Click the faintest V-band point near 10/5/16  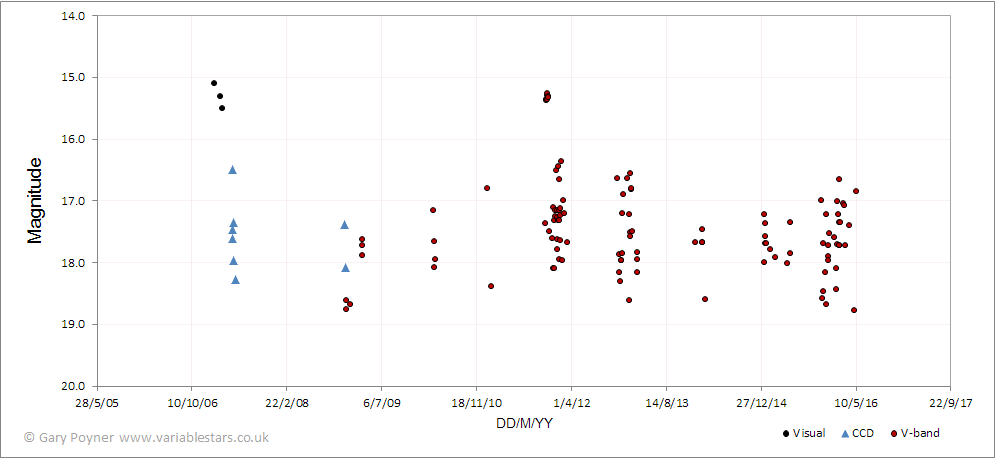(x=853, y=310)
